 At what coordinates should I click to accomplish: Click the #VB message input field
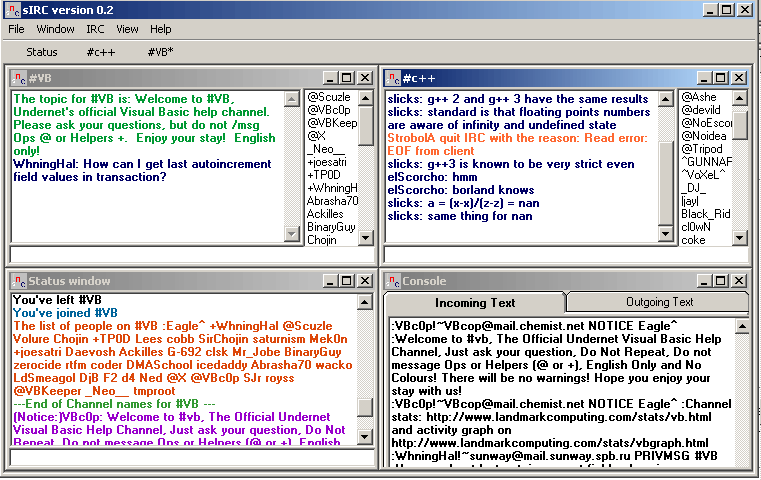[193, 255]
